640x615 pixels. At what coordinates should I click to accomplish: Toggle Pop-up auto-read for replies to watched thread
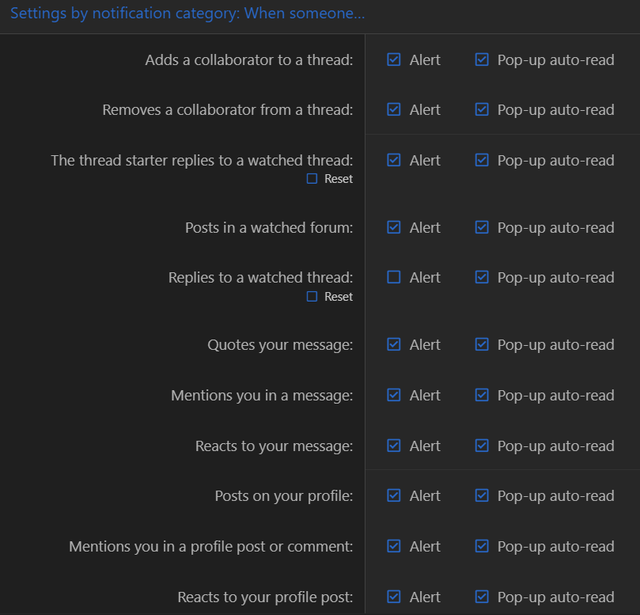[x=482, y=277]
